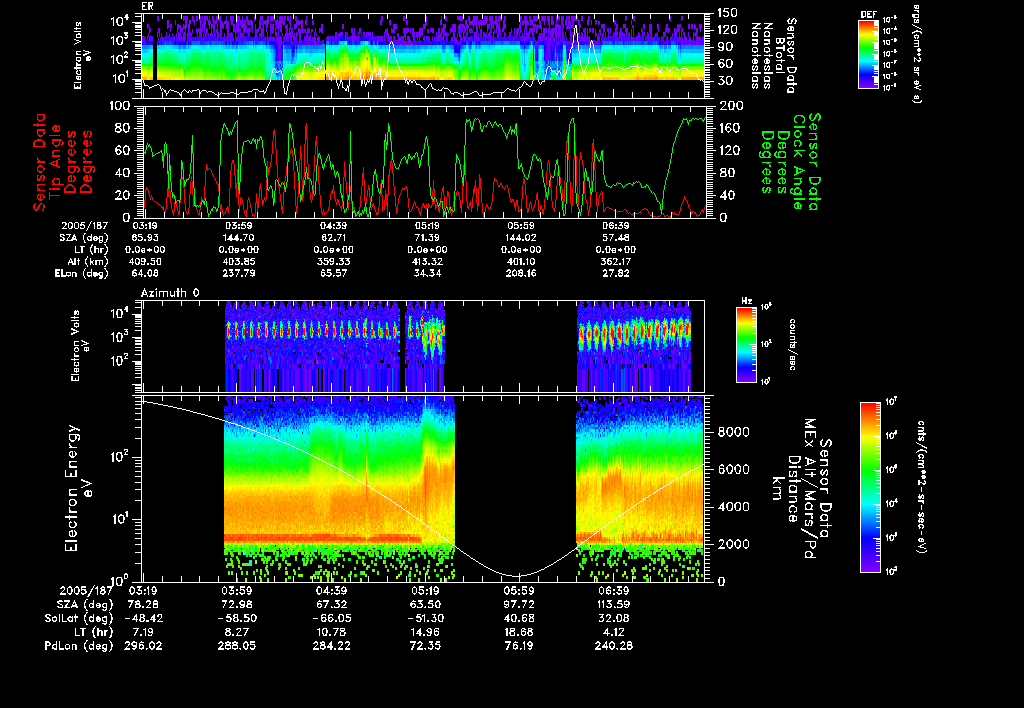
Task: Click Alt value 409.50
Action: (x=146, y=261)
